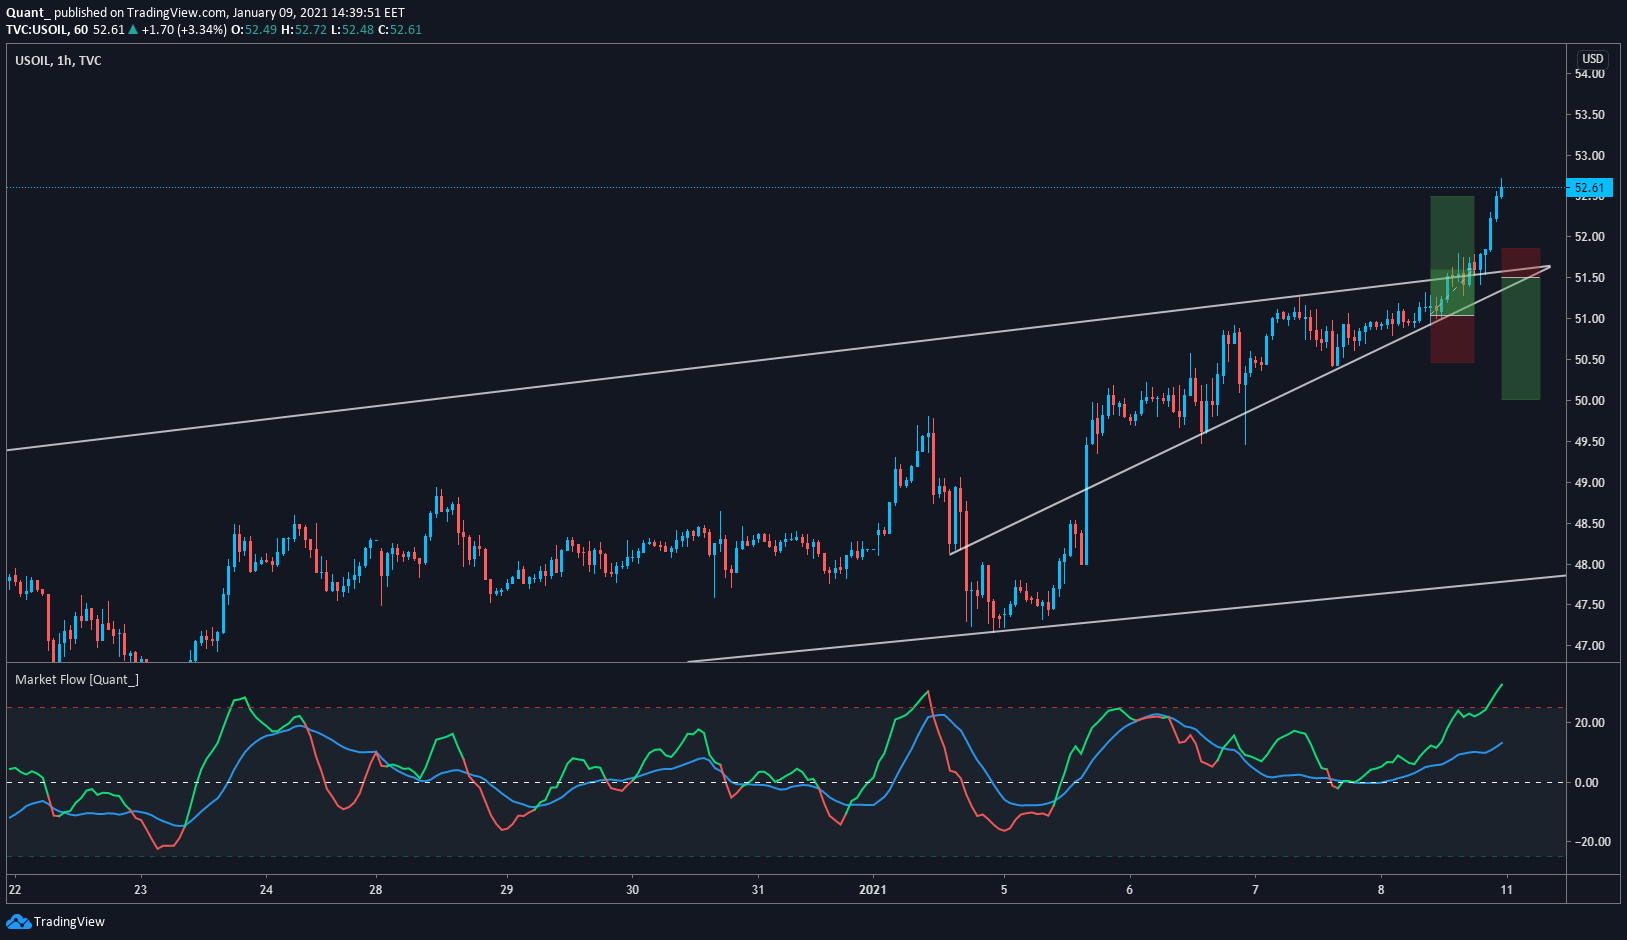This screenshot has height=940, width=1627.
Task: Open the 'Market Flow [Quant_]' indicator legend
Action: point(77,680)
